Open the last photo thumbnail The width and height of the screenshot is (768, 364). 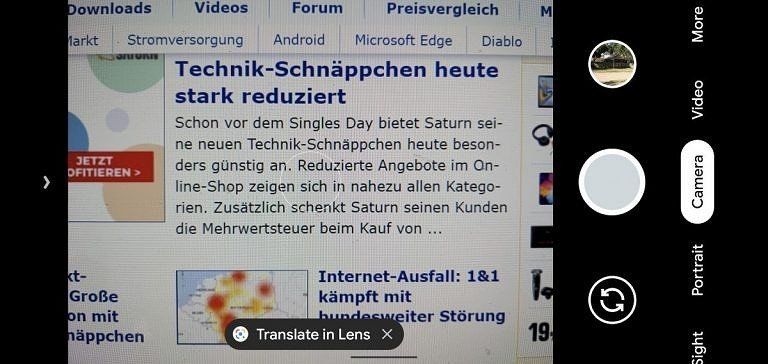612,64
